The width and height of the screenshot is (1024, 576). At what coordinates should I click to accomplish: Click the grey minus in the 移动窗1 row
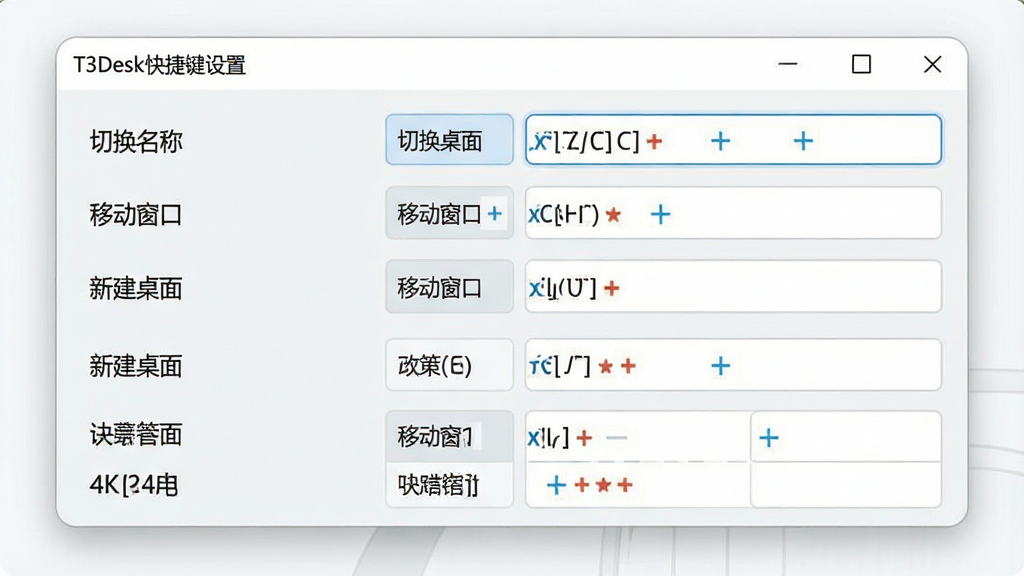[x=616, y=438]
